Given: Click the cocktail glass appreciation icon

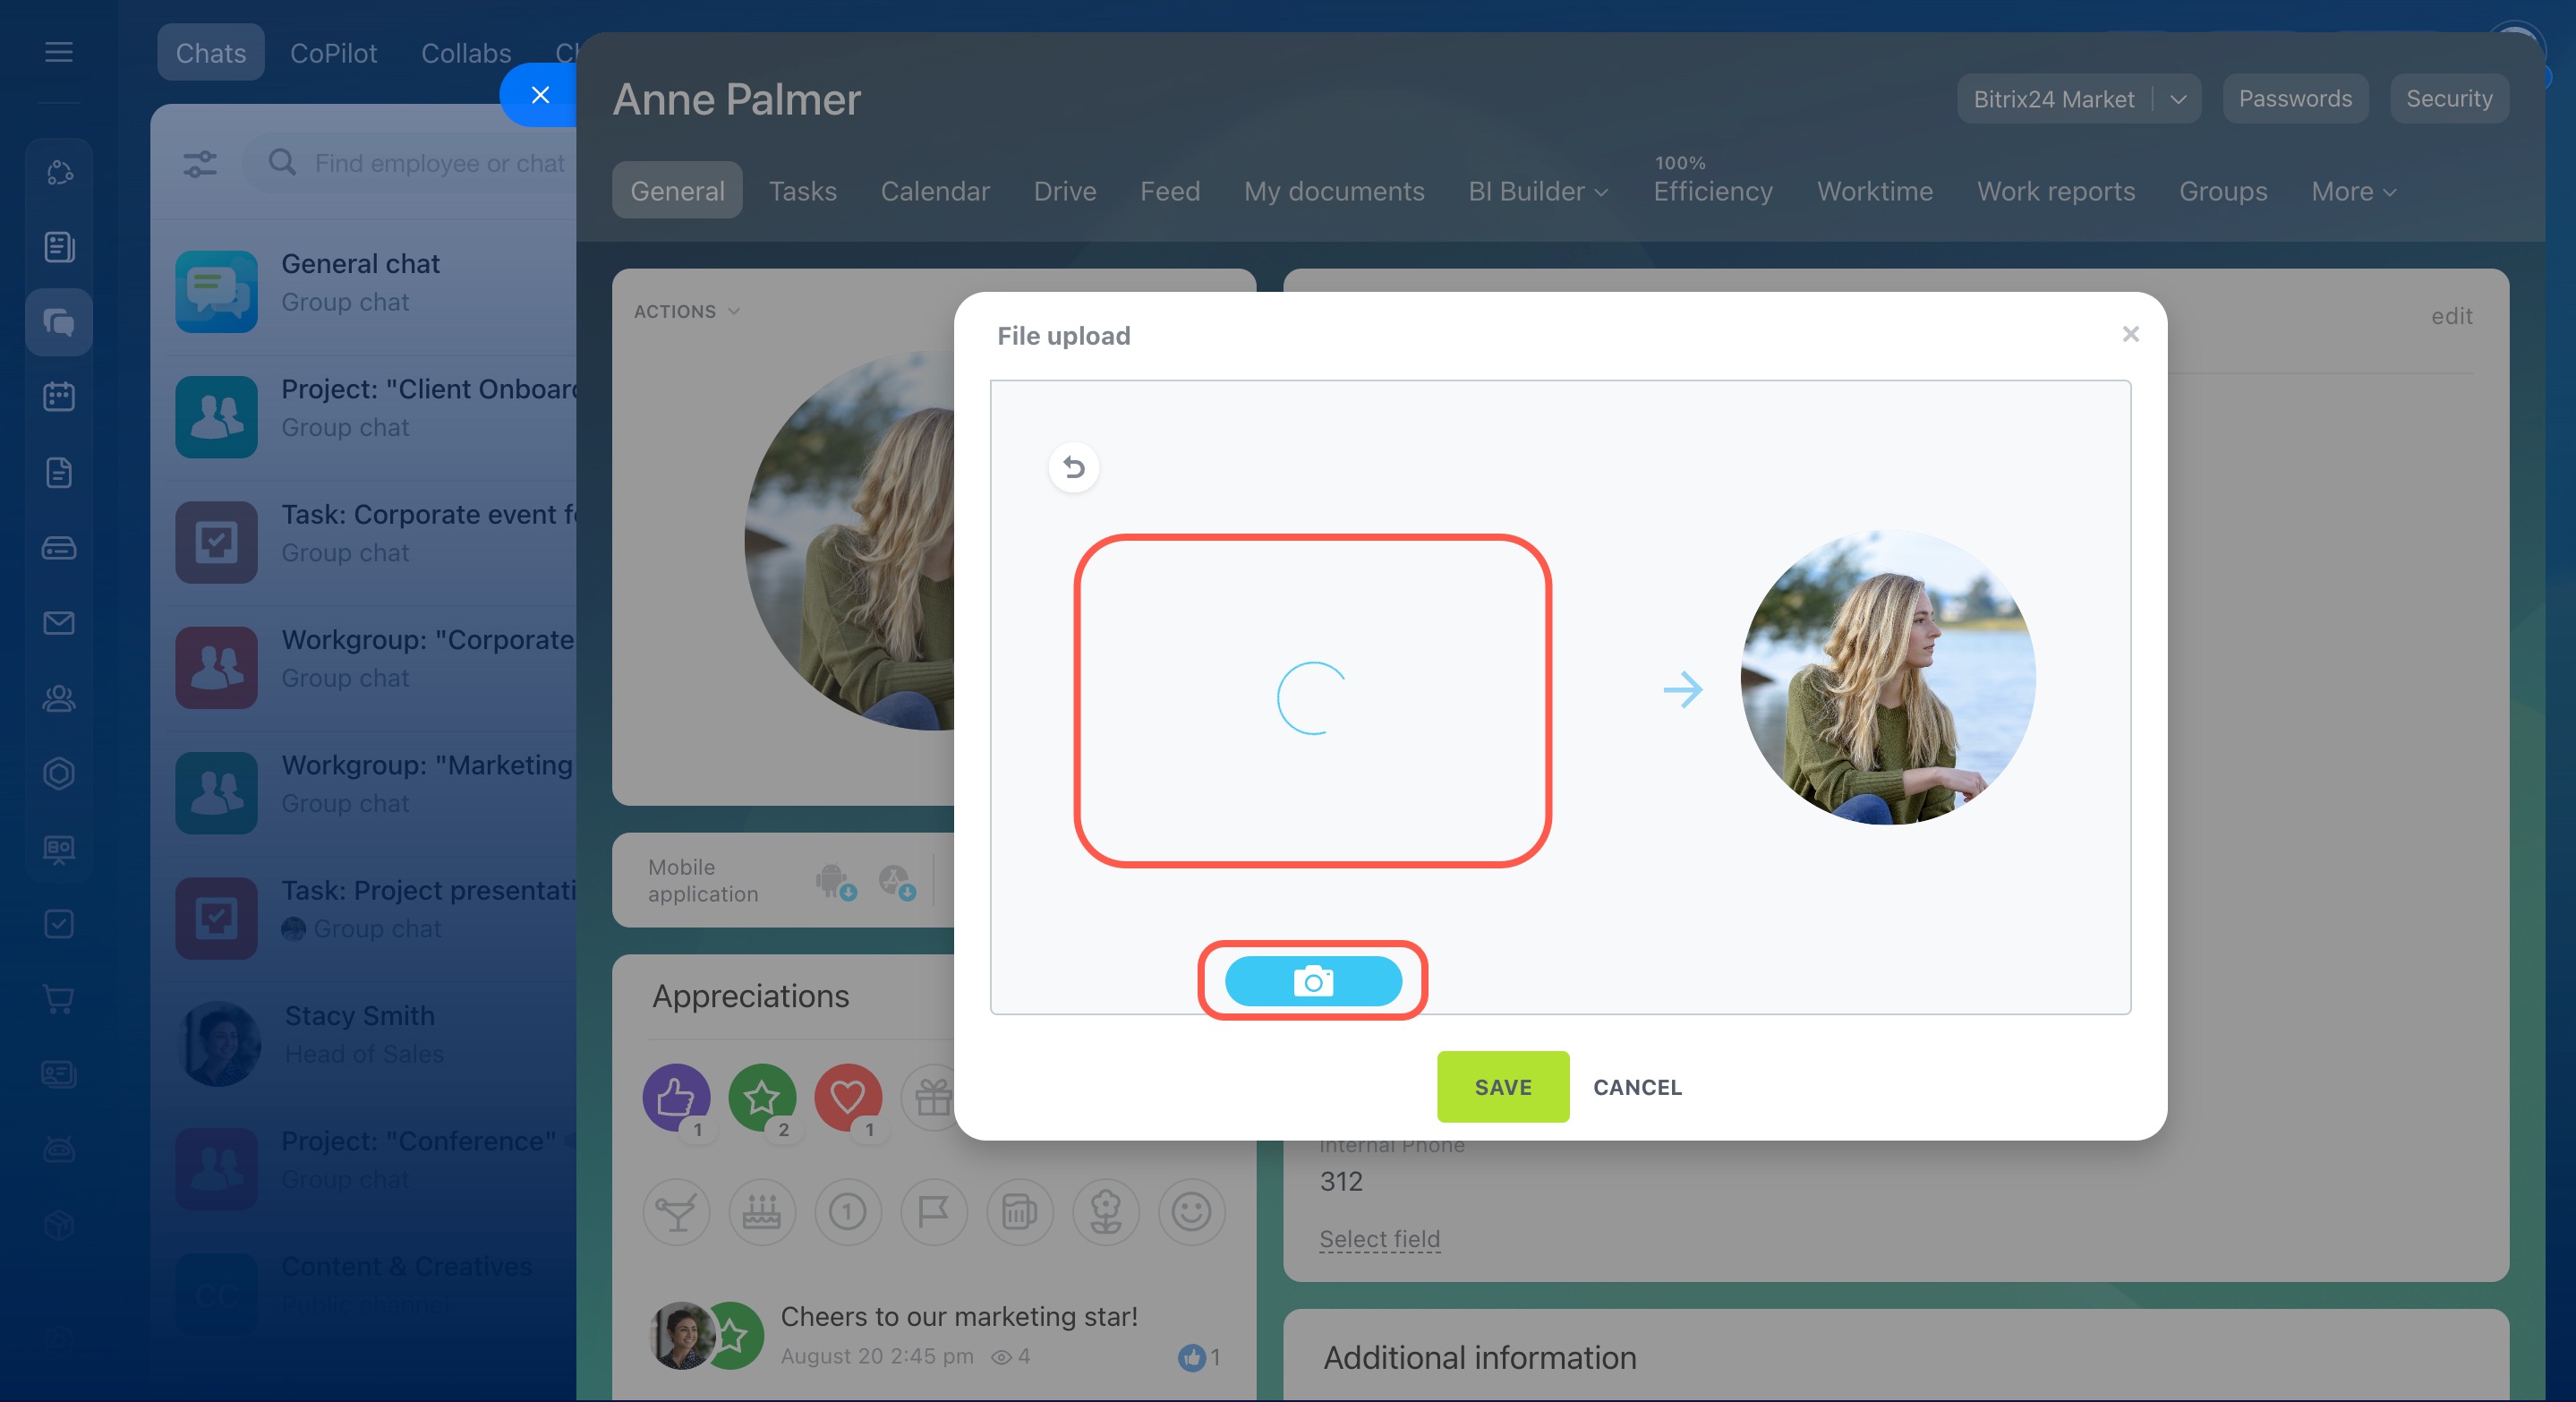Looking at the screenshot, I should pyautogui.click(x=677, y=1212).
